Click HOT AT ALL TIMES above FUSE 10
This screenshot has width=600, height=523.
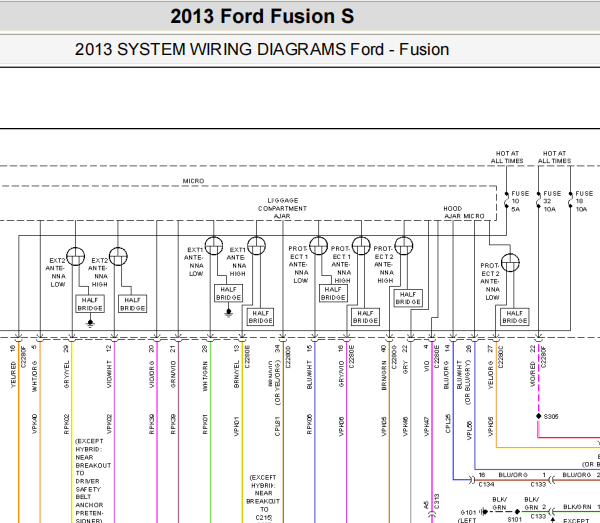(x=507, y=157)
